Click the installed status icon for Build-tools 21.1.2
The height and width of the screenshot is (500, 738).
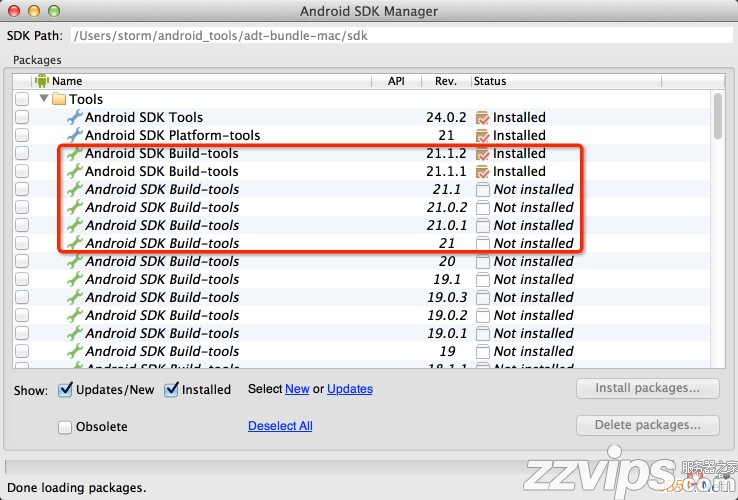pyautogui.click(x=482, y=153)
